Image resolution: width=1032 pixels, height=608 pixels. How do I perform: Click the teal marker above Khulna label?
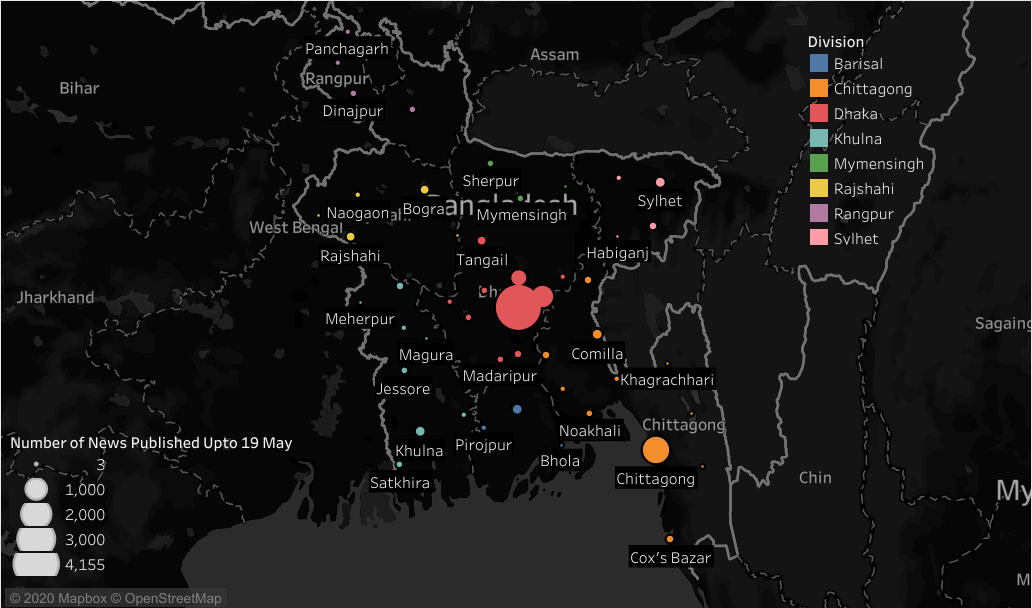pos(420,432)
